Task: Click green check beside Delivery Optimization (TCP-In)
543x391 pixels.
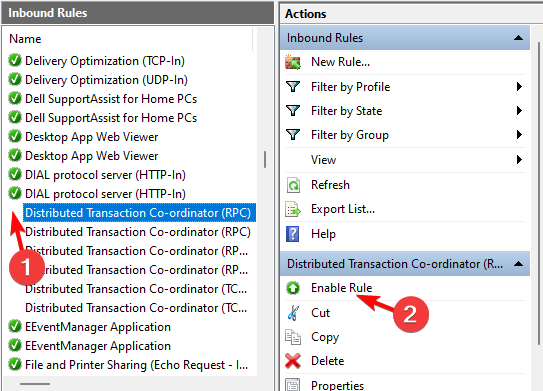Action: point(15,61)
